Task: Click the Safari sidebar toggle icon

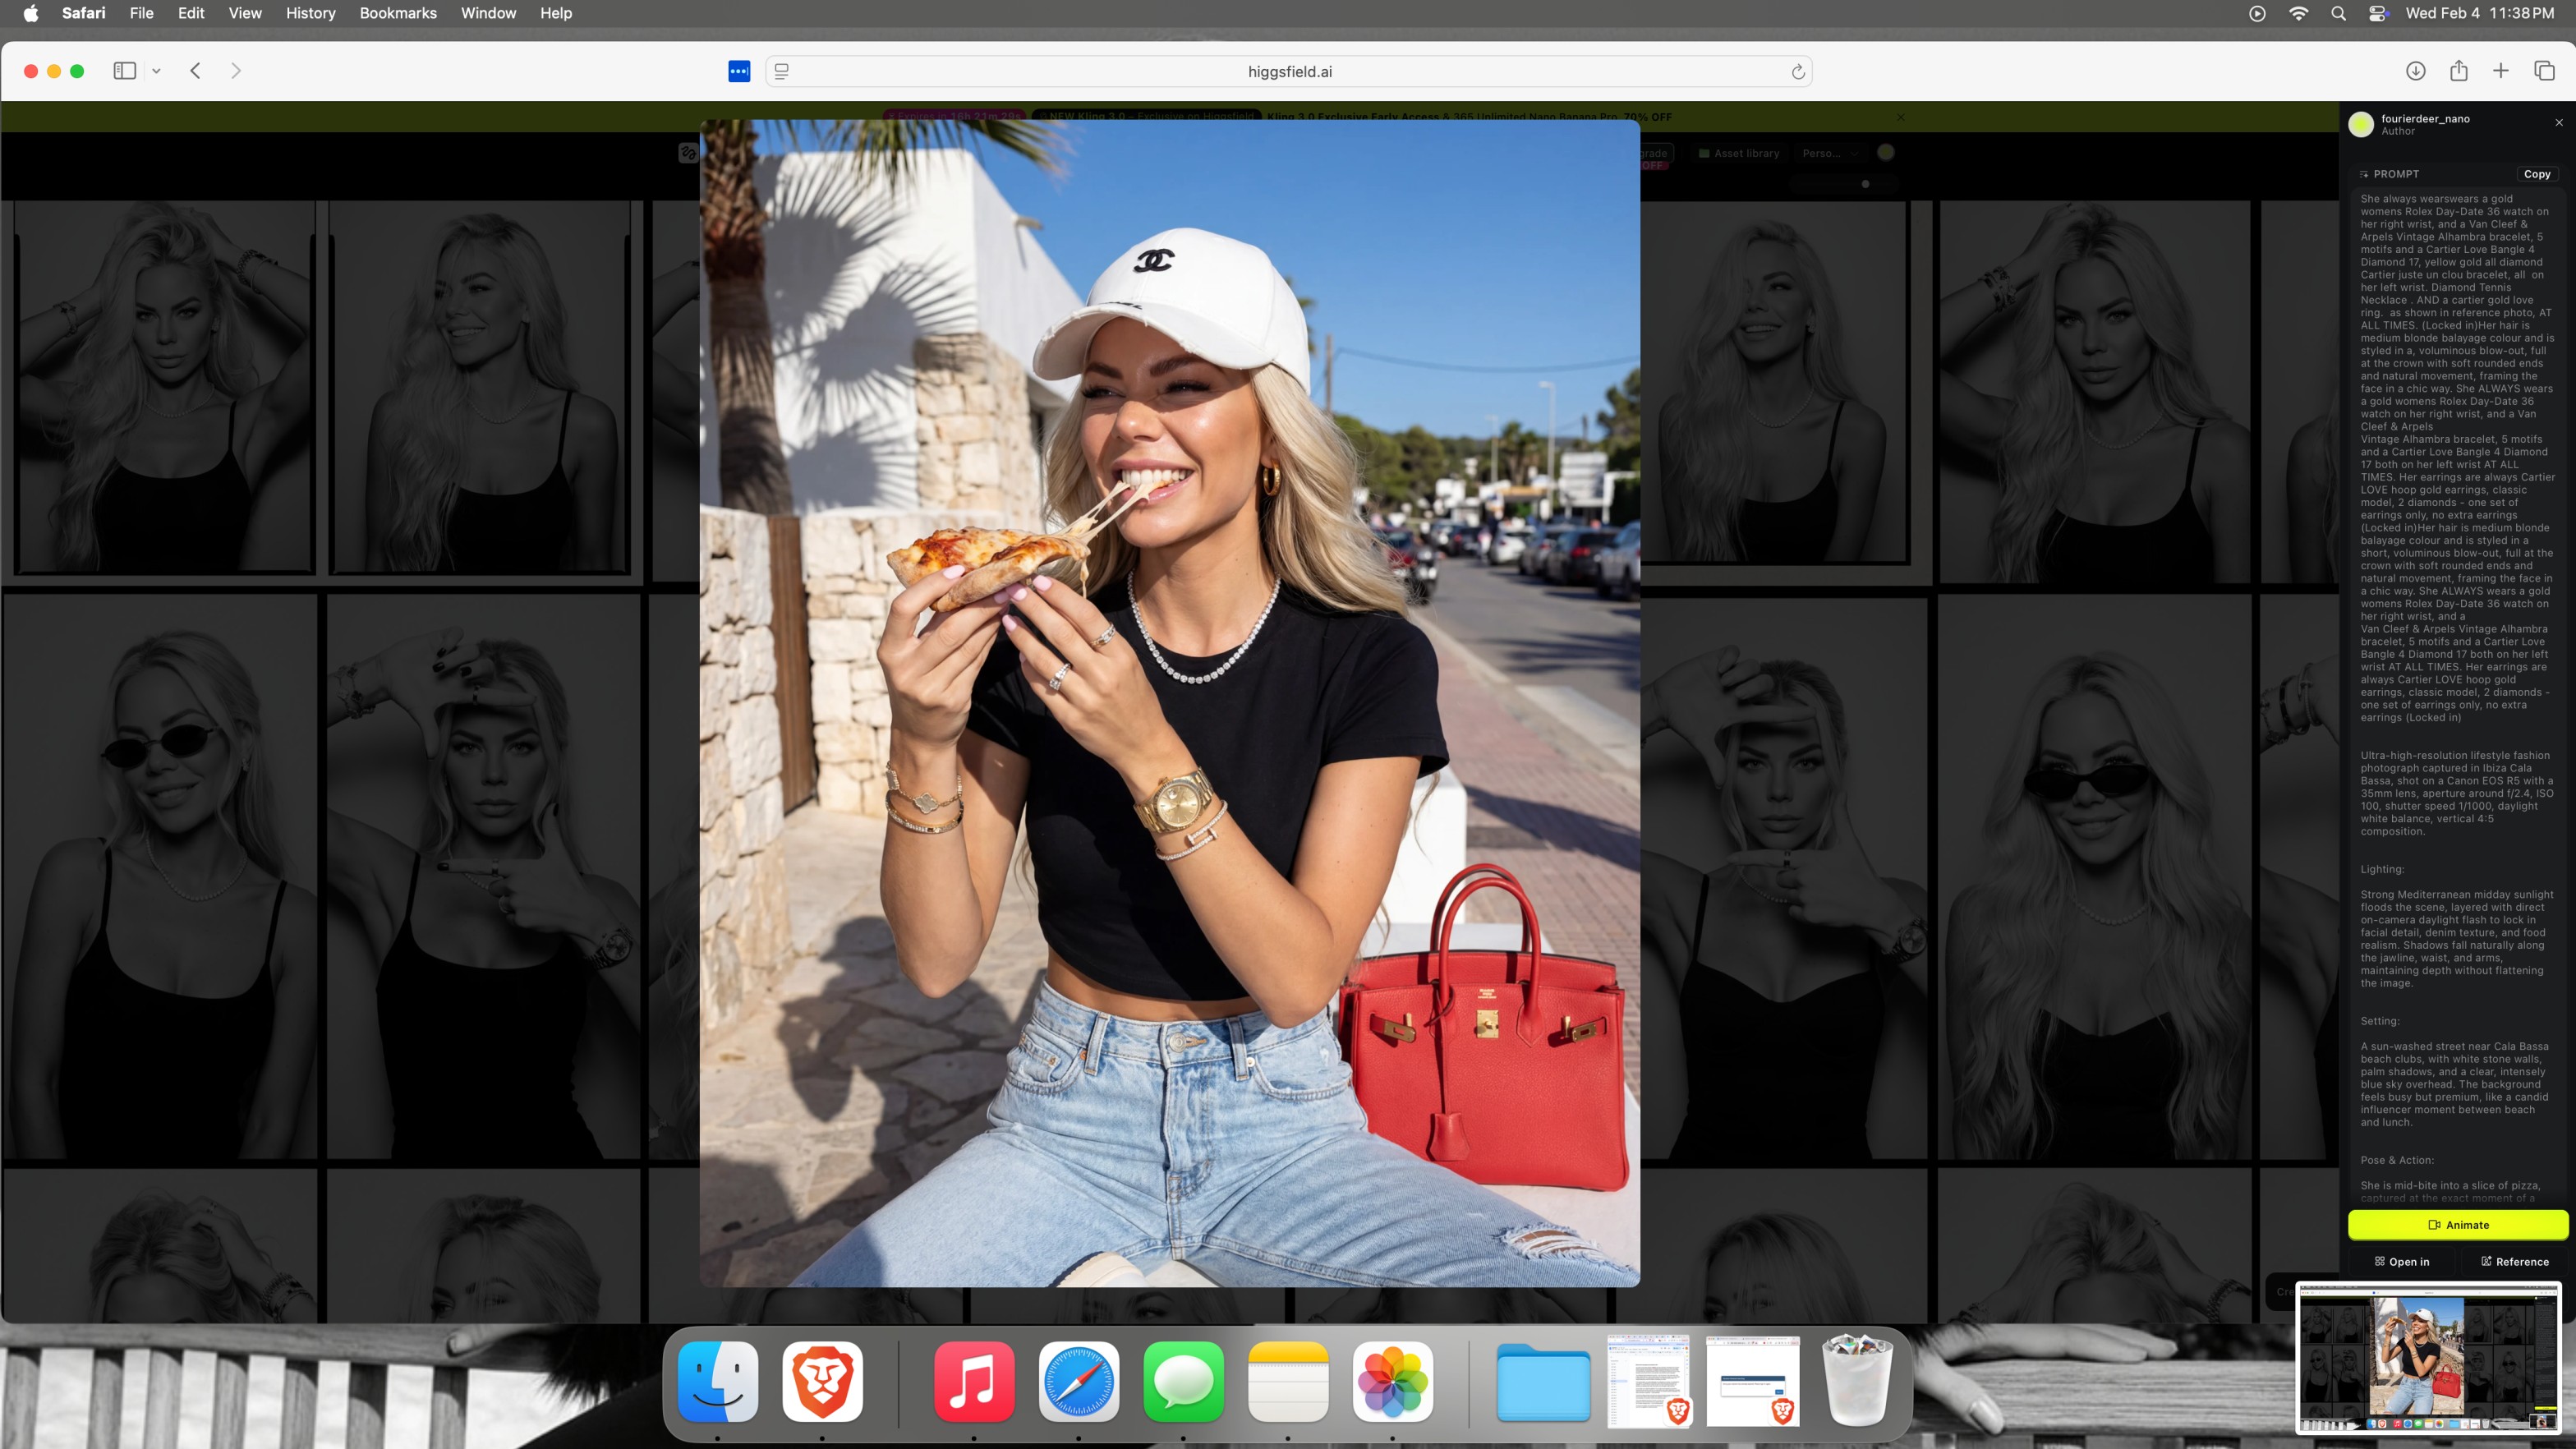Action: [x=124, y=71]
